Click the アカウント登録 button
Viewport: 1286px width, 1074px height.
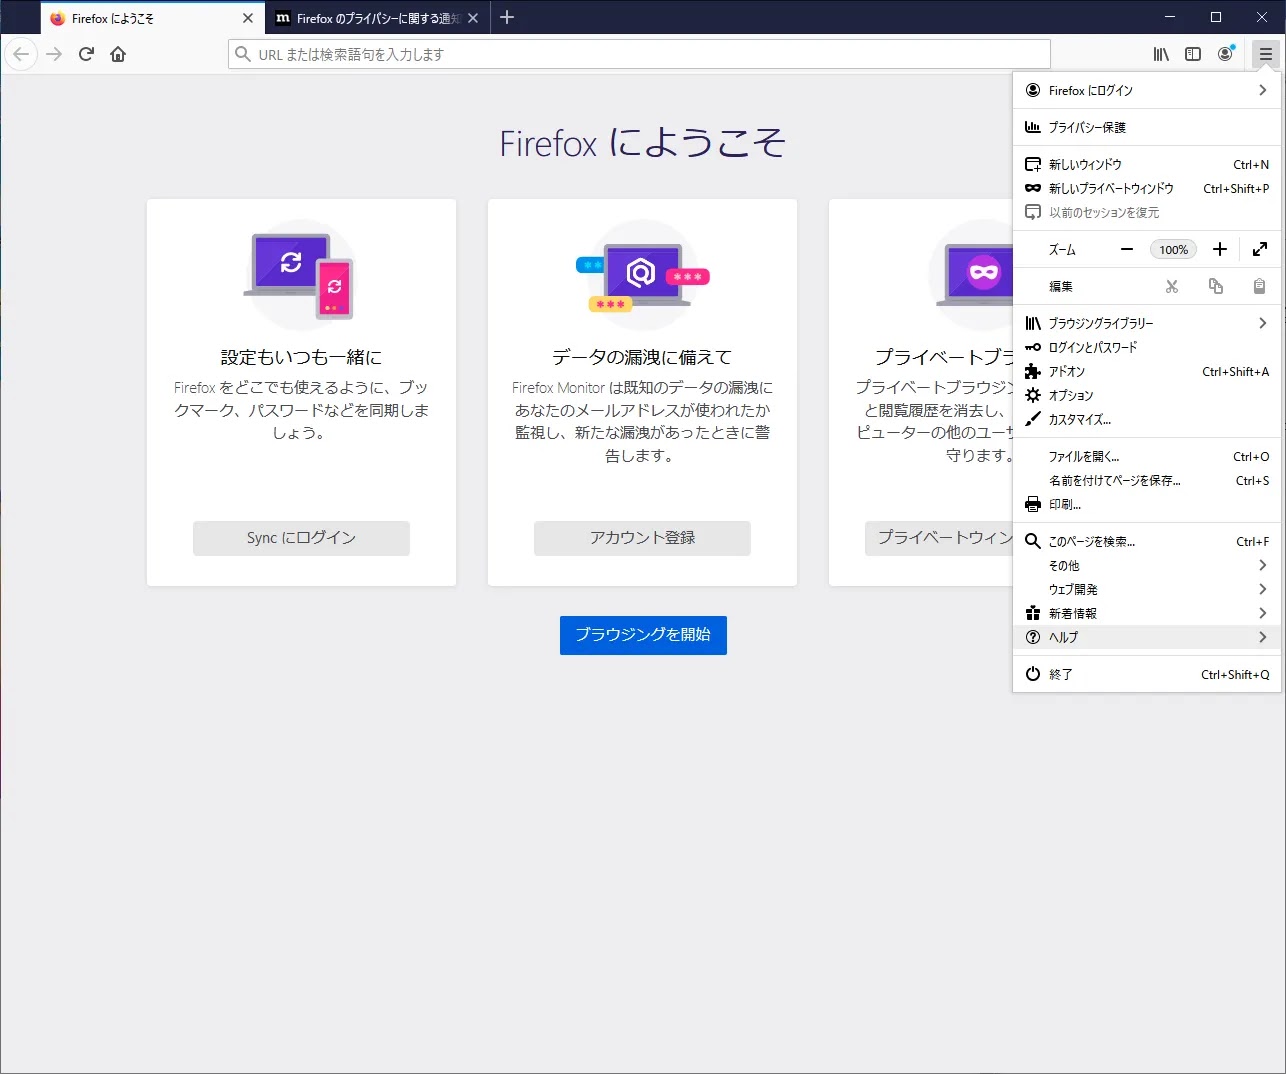pyautogui.click(x=642, y=538)
